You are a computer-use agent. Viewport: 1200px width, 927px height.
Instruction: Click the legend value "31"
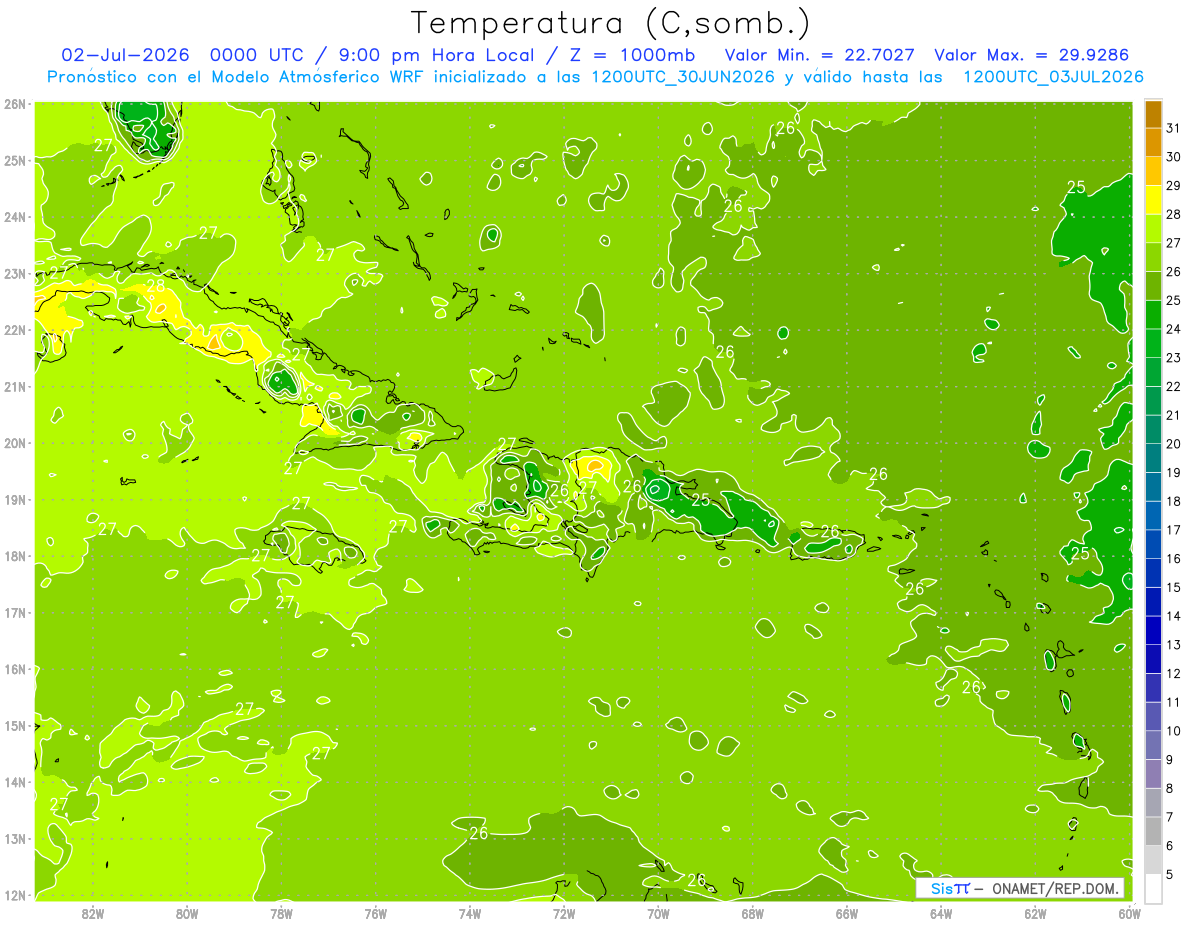(1173, 128)
